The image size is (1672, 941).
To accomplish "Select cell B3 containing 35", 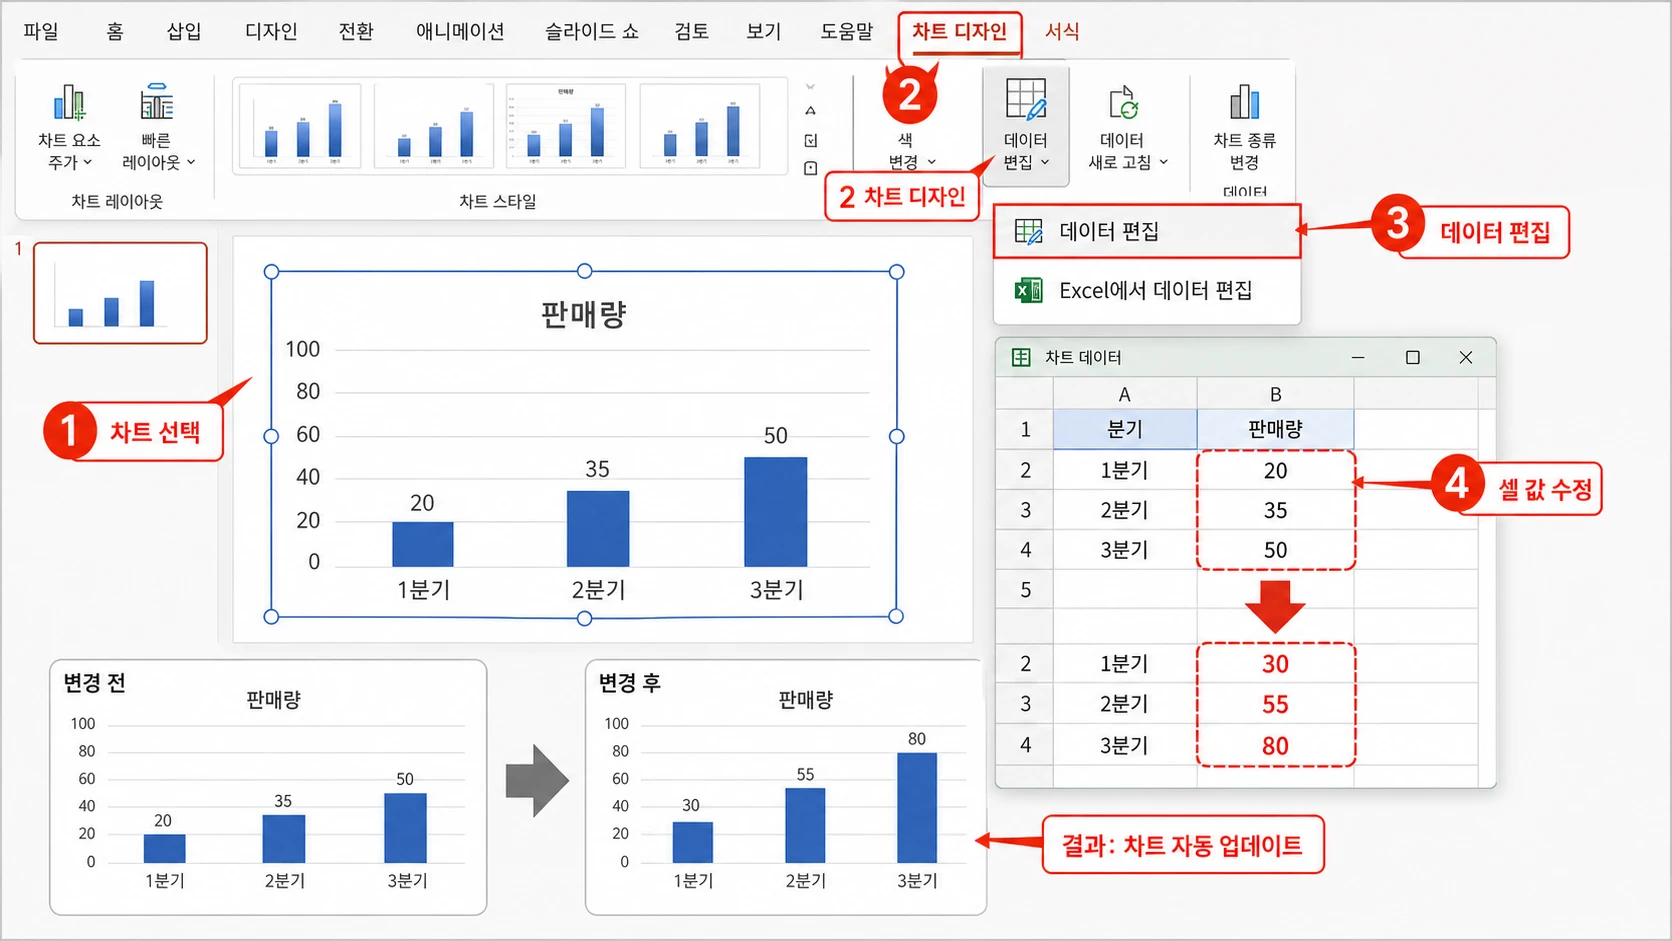I will (1275, 510).
